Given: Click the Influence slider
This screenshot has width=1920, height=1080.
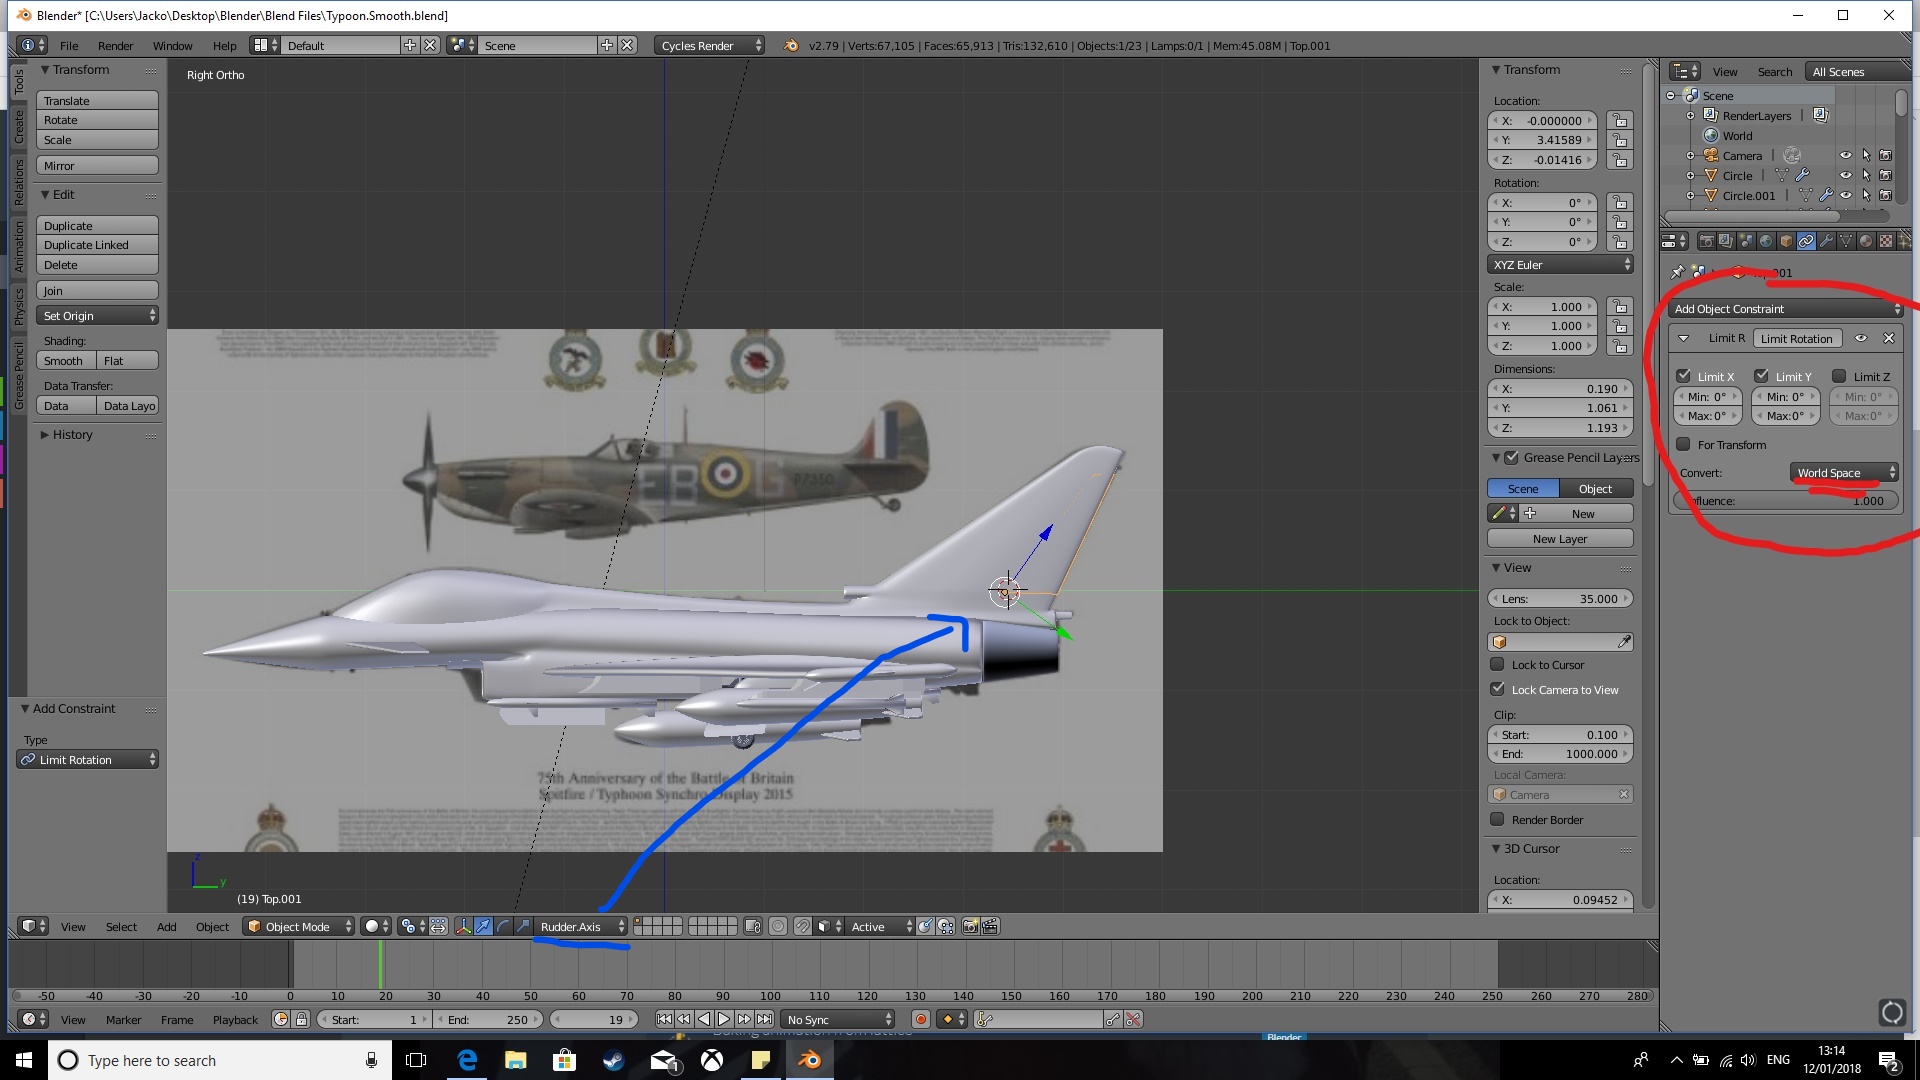Looking at the screenshot, I should (1786, 501).
